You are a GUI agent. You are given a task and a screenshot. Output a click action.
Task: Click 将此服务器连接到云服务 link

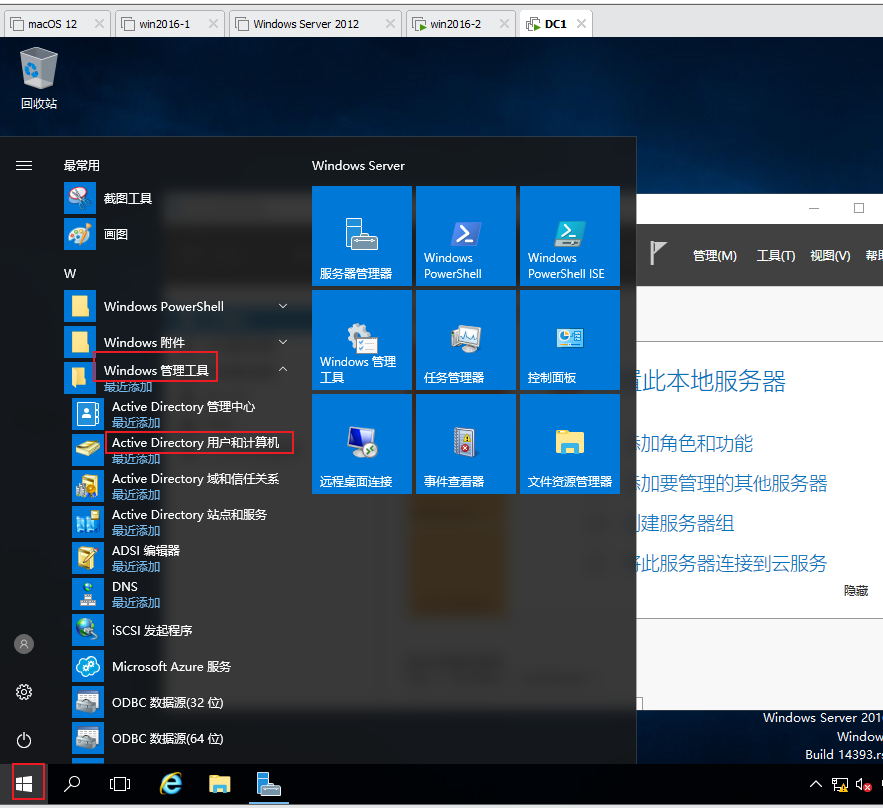tap(732, 564)
